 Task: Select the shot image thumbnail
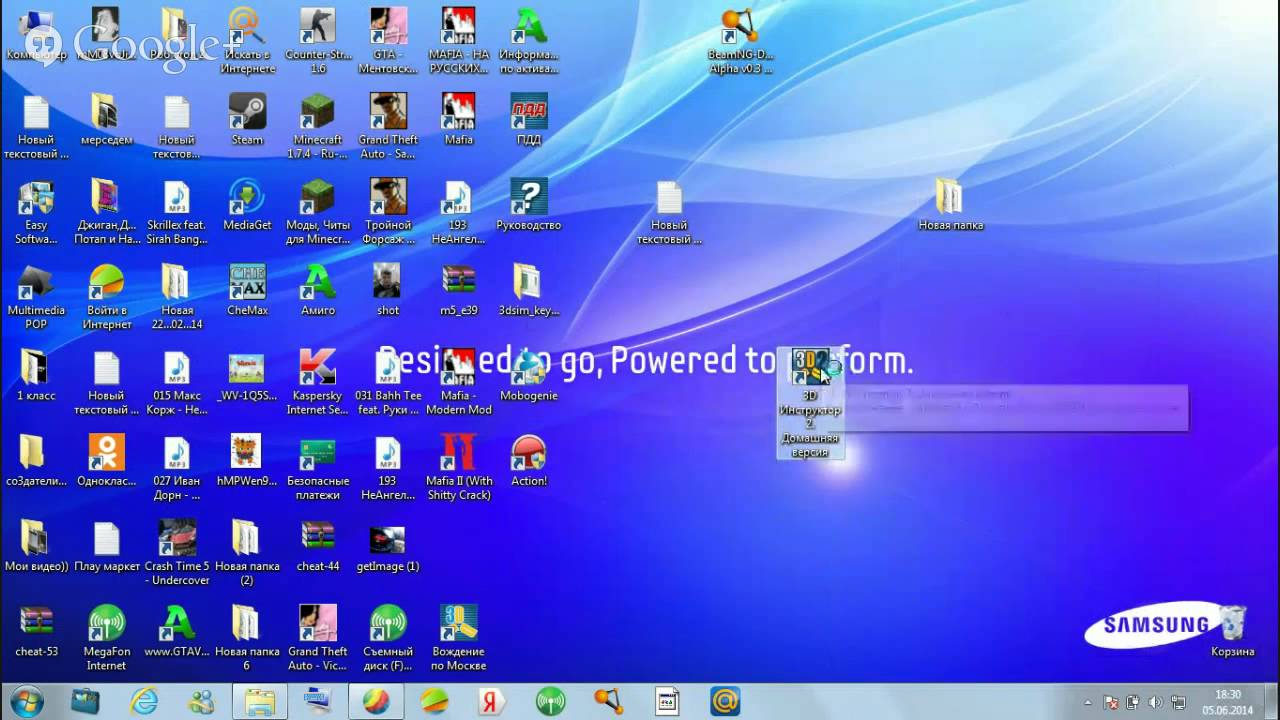[x=388, y=289]
